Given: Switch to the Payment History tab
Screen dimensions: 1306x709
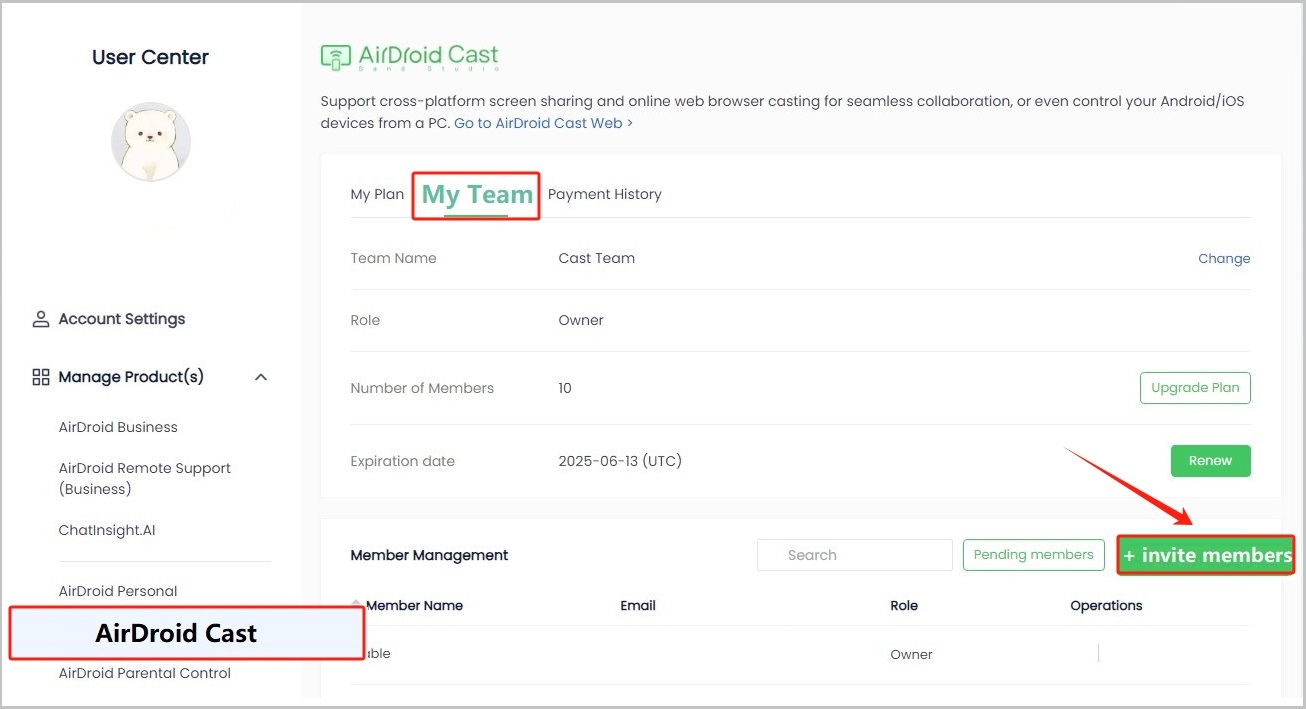Looking at the screenshot, I should tap(605, 194).
